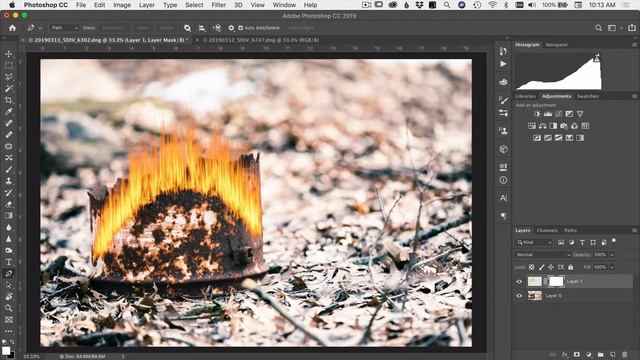This screenshot has height=360, width=640.
Task: Toggle lock image pixels brush icon
Action: click(541, 267)
